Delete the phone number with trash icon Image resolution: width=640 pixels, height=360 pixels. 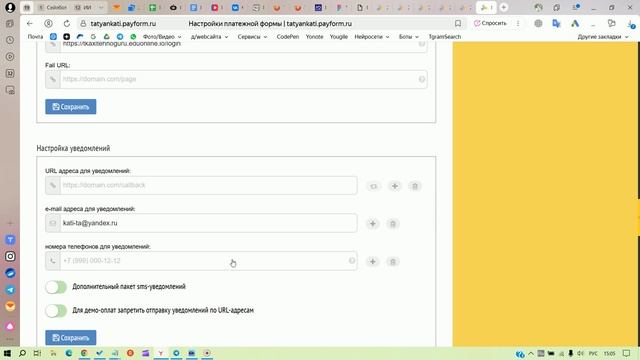tap(393, 262)
